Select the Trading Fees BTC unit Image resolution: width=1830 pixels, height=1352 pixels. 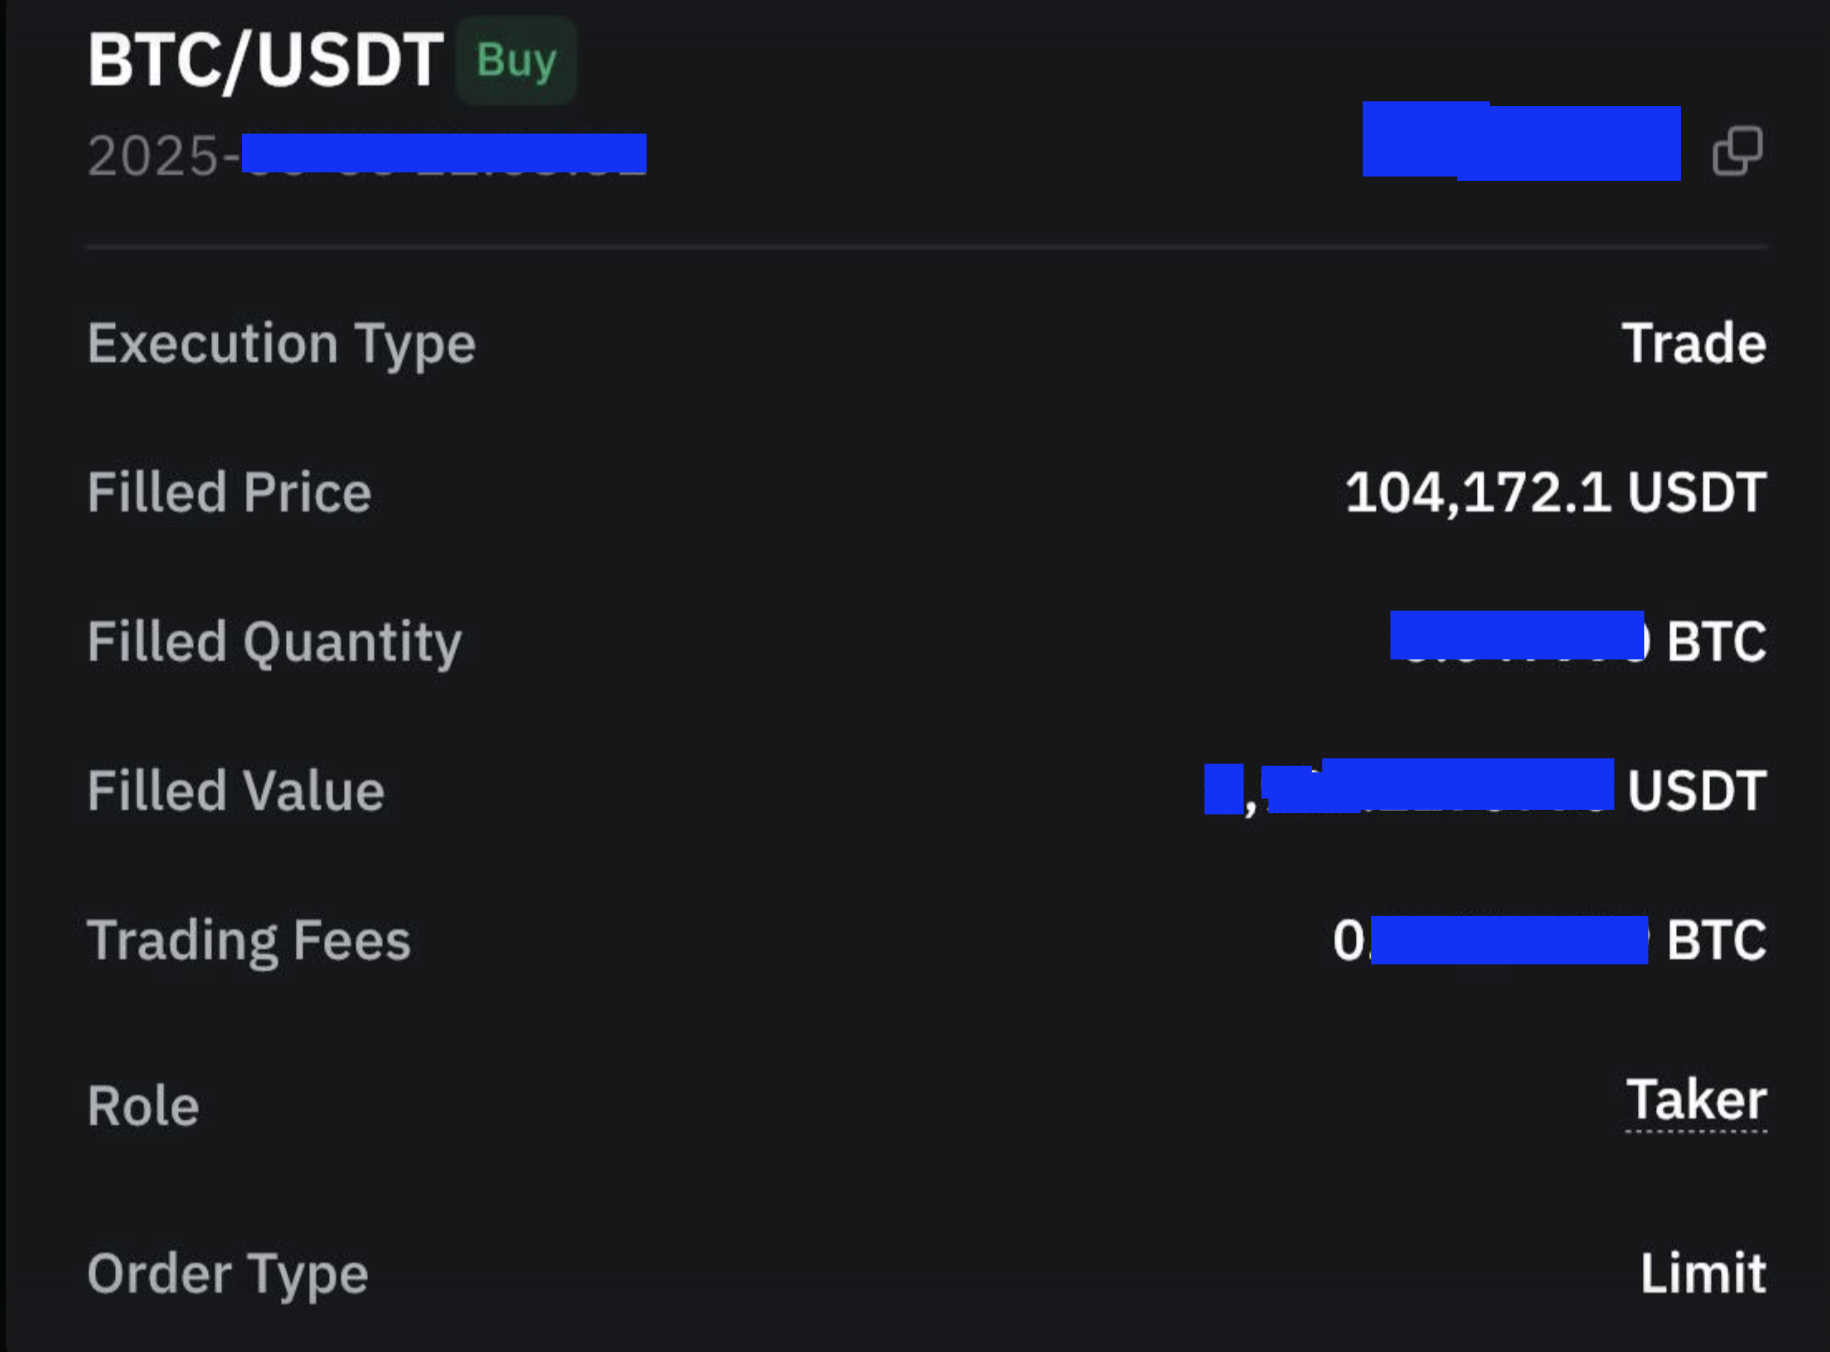click(1716, 941)
